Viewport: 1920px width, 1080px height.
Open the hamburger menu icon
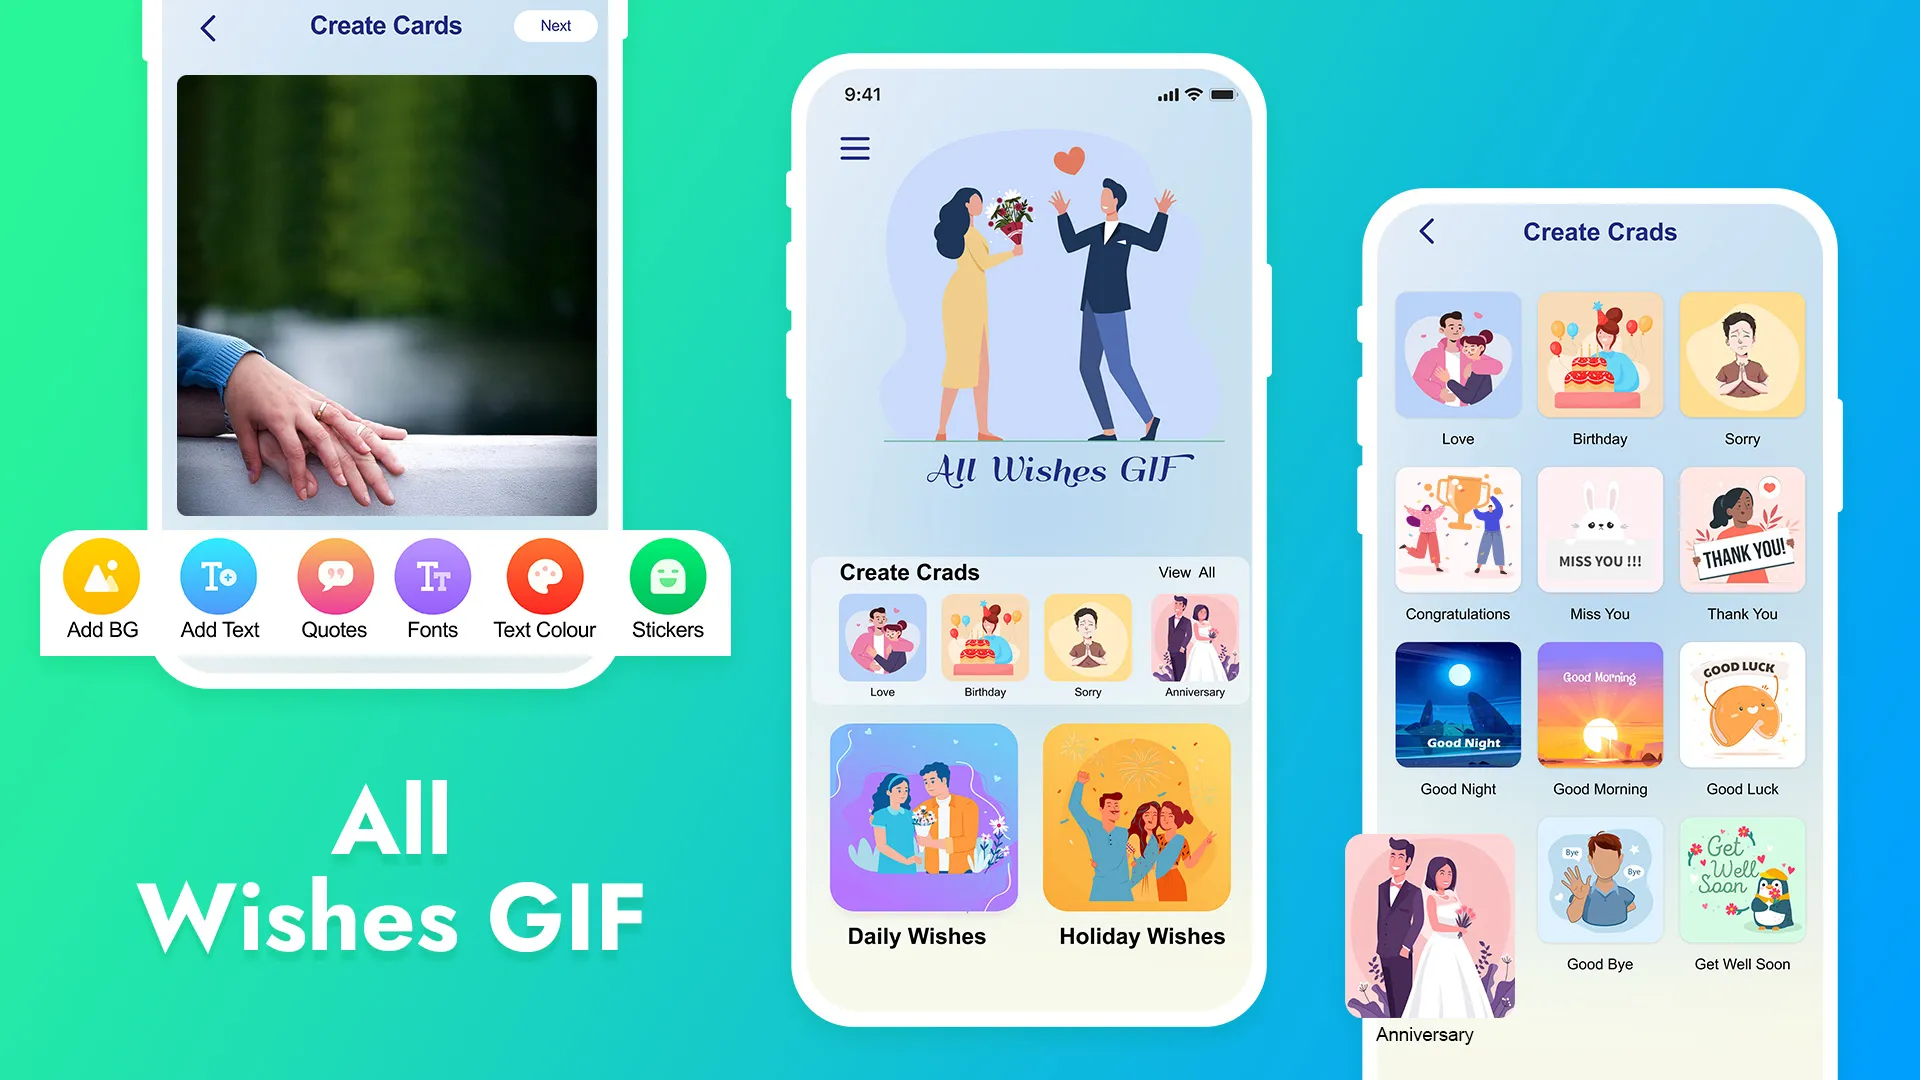pyautogui.click(x=853, y=149)
